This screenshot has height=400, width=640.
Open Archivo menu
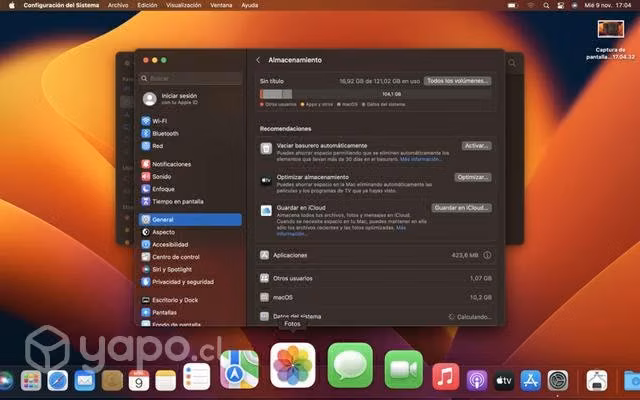(x=118, y=5)
